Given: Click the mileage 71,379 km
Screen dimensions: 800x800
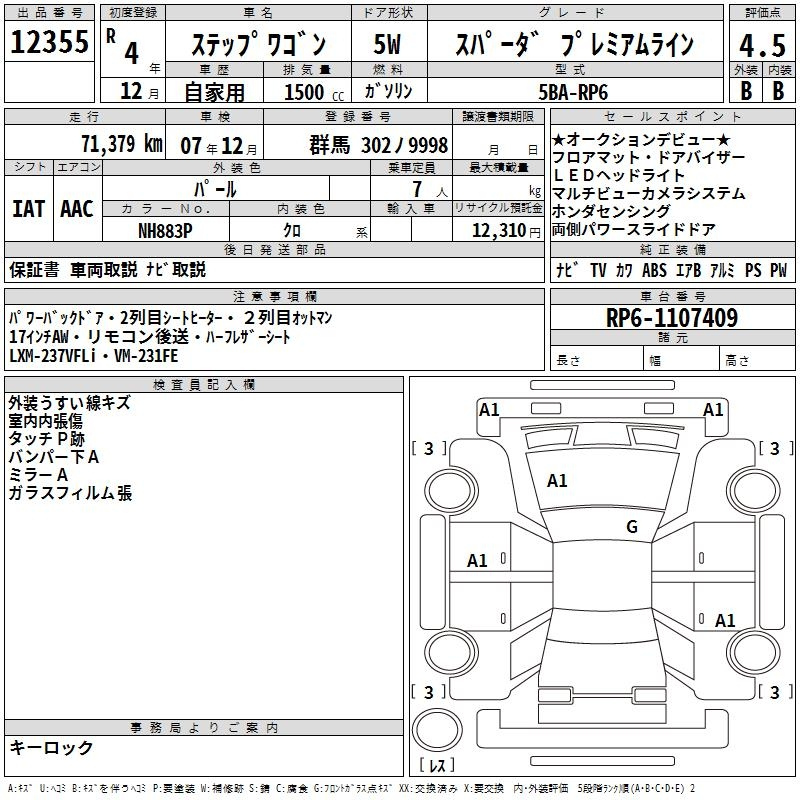Looking at the screenshot, I should point(122,144).
